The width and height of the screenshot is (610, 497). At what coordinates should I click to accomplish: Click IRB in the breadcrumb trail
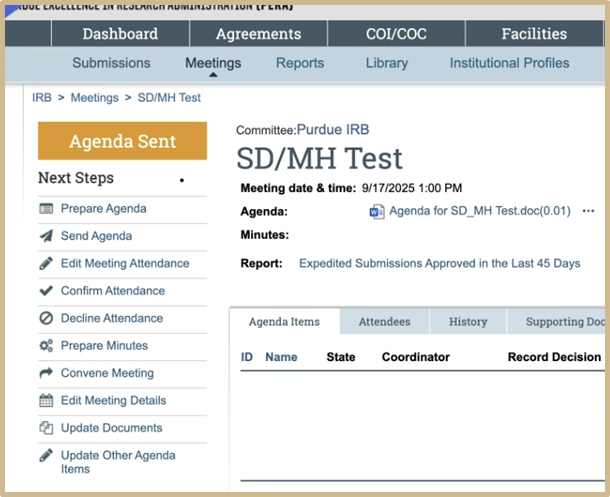coord(42,98)
